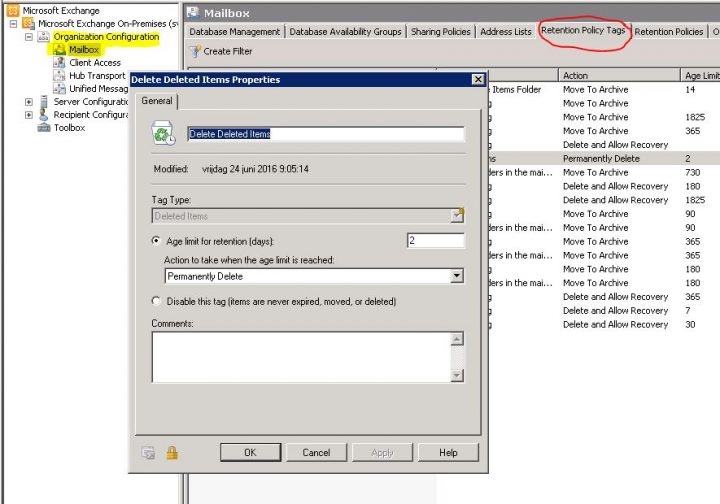Image resolution: width=720 pixels, height=504 pixels.
Task: Click the row with age limit 730
Action: coord(604,172)
